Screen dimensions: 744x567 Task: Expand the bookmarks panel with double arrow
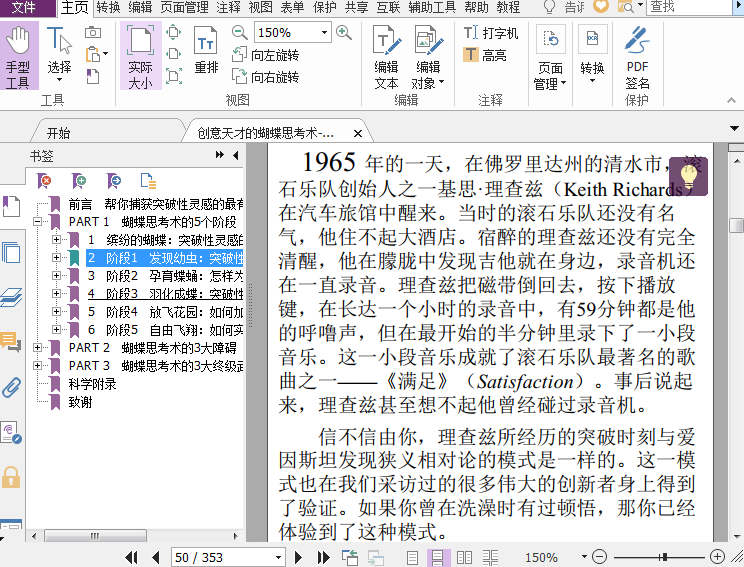click(x=219, y=155)
